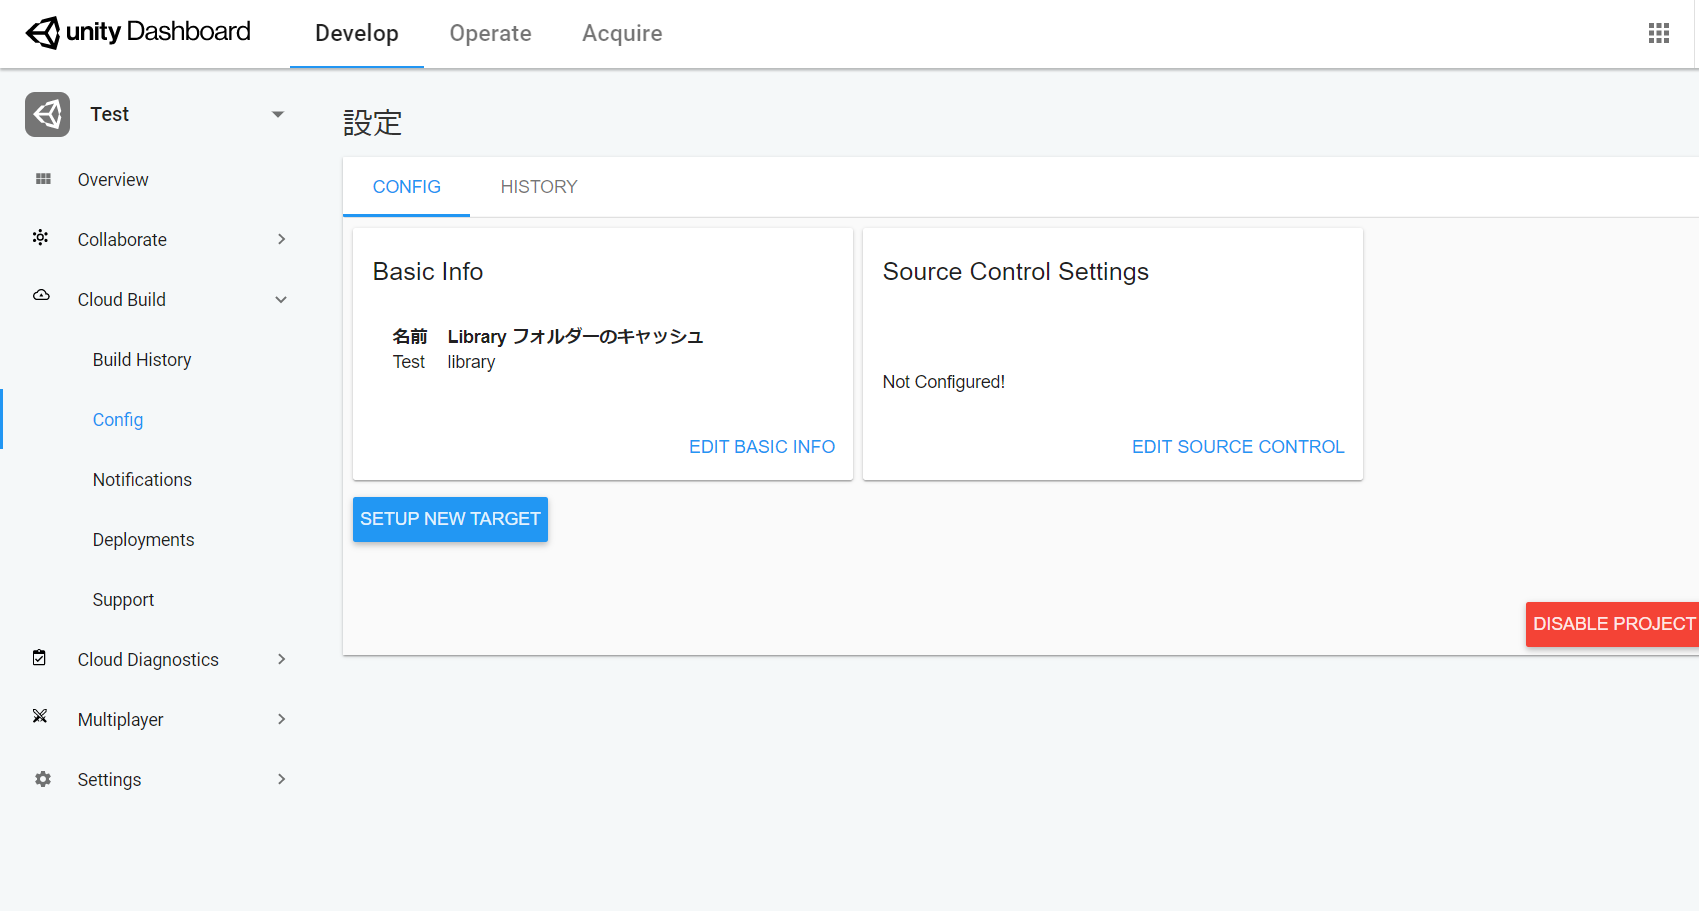Viewport: 1699px width, 911px height.
Task: Click the 設定 page title
Action: [x=373, y=123]
